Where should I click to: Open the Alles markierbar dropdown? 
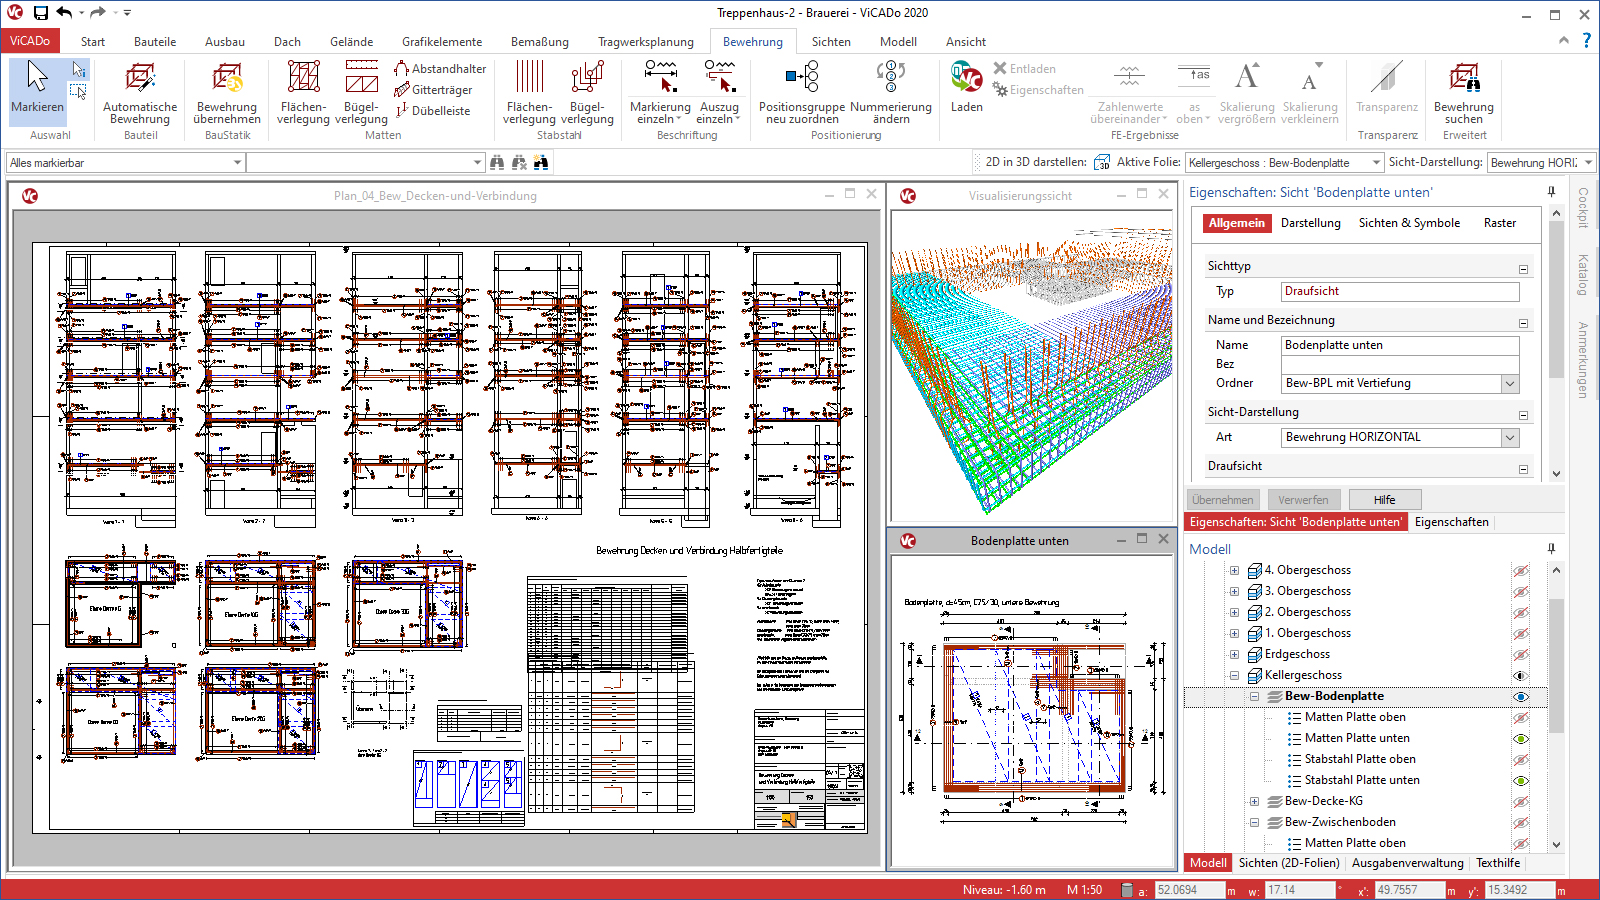[237, 162]
